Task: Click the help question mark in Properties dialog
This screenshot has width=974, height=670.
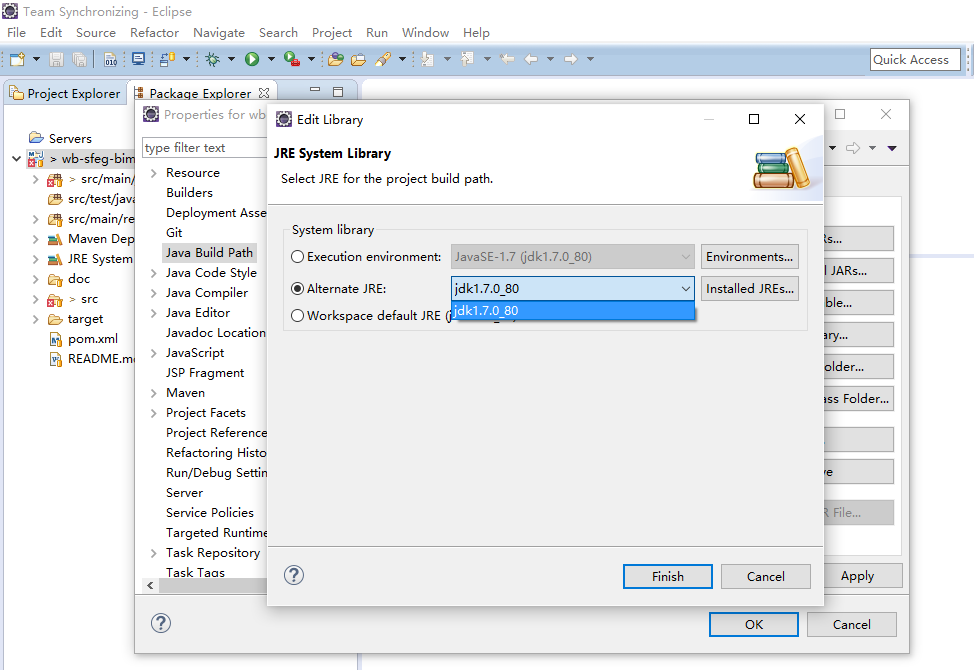Action: click(161, 623)
